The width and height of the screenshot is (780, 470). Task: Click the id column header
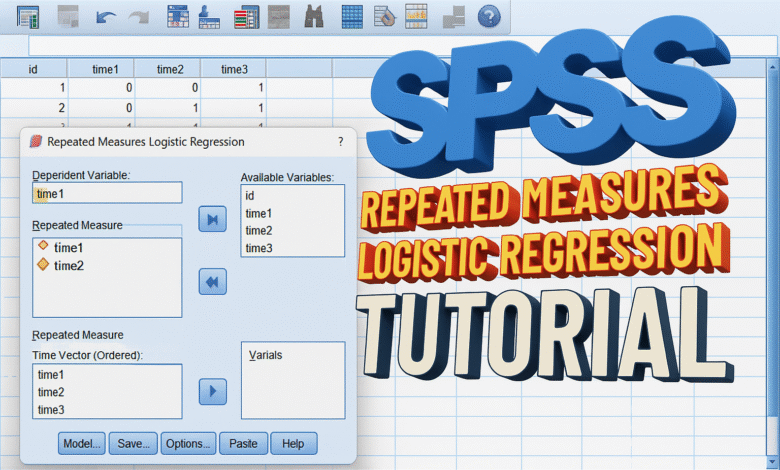[x=33, y=69]
